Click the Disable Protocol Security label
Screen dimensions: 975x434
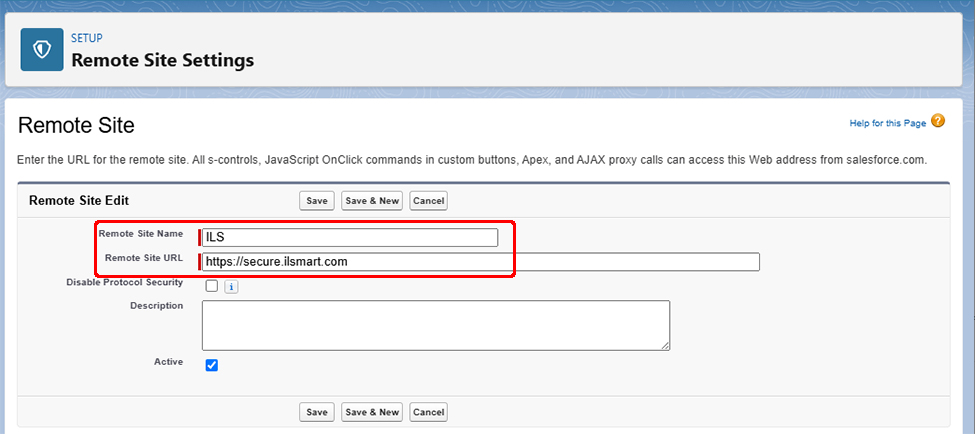point(124,282)
